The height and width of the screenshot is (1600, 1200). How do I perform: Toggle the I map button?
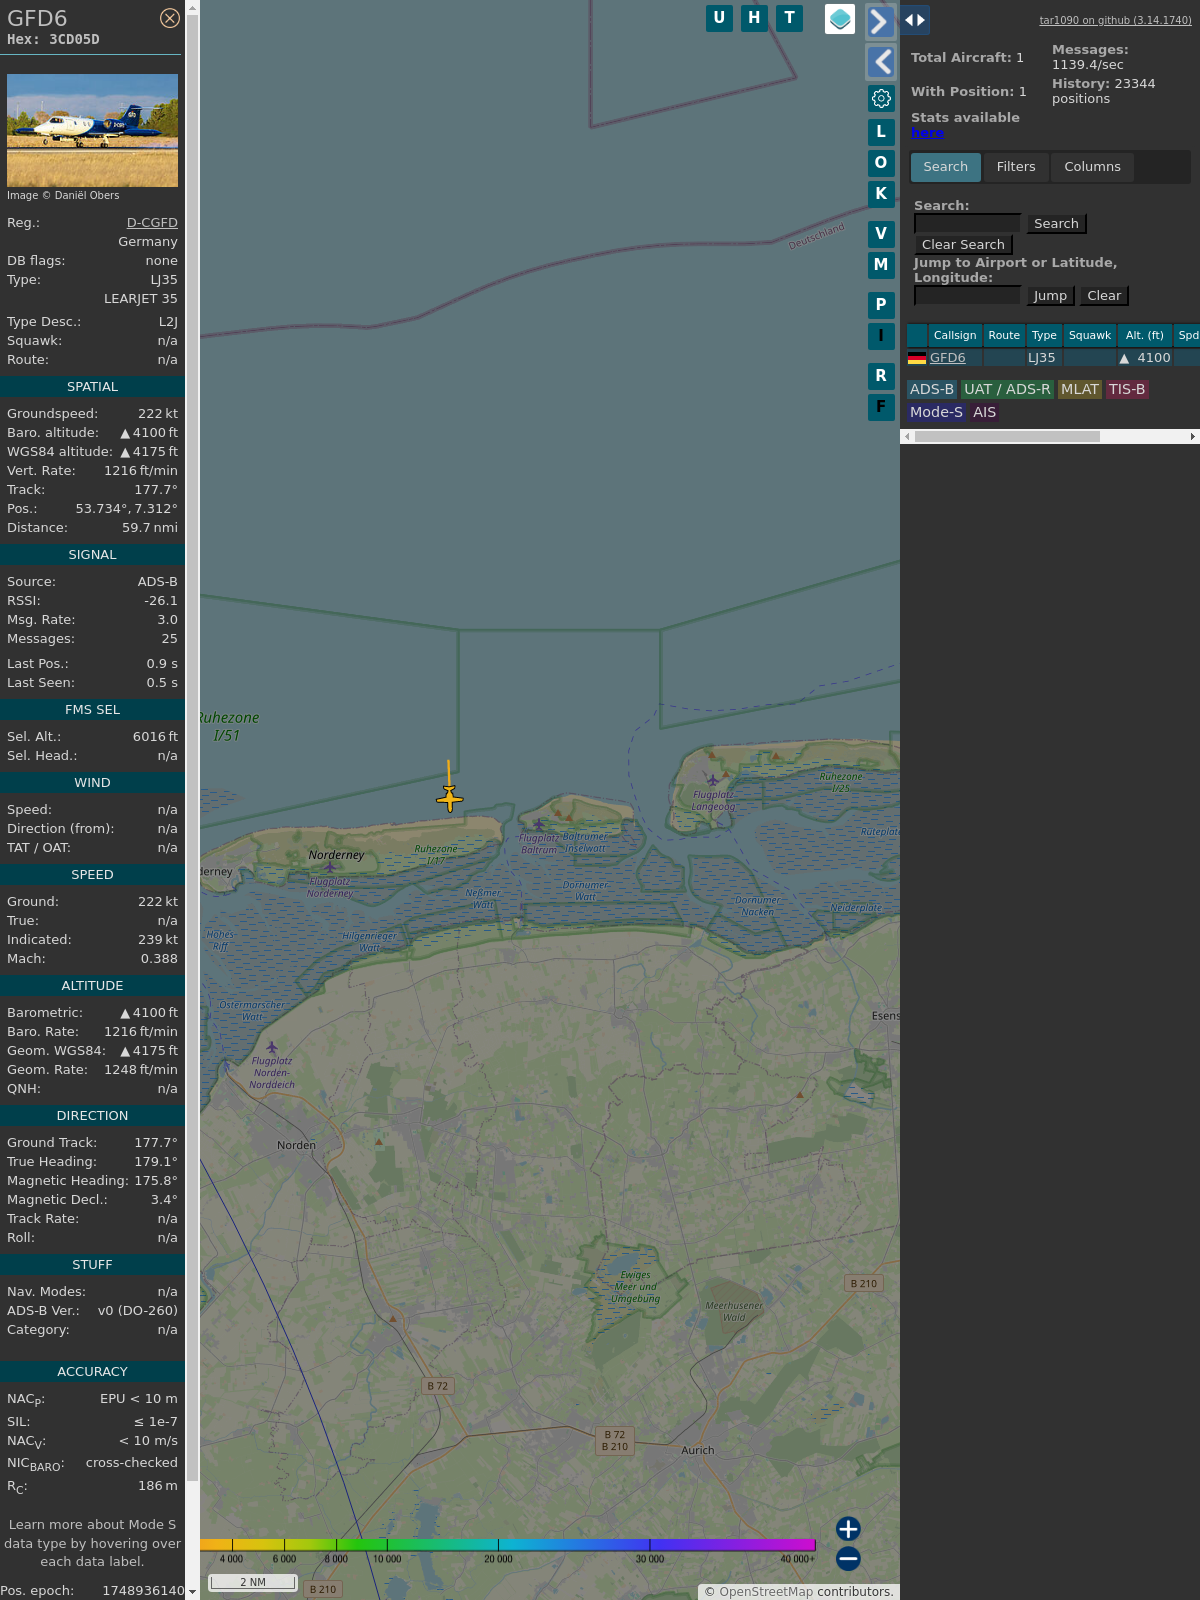(881, 336)
